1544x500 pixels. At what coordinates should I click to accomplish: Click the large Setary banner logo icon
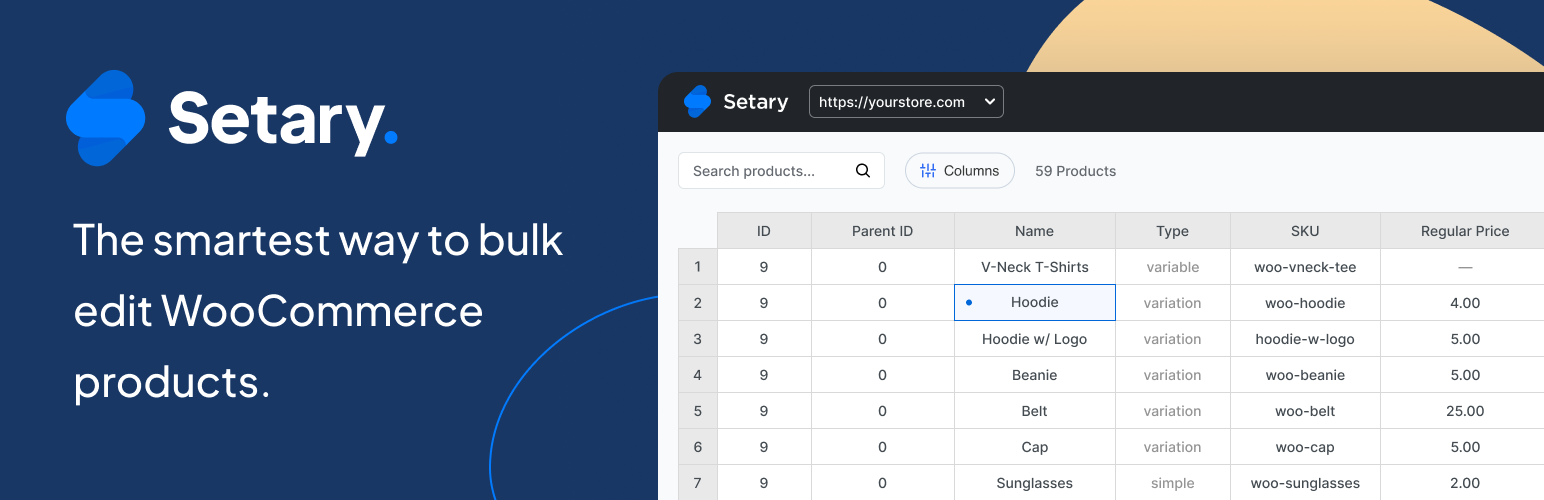point(106,118)
